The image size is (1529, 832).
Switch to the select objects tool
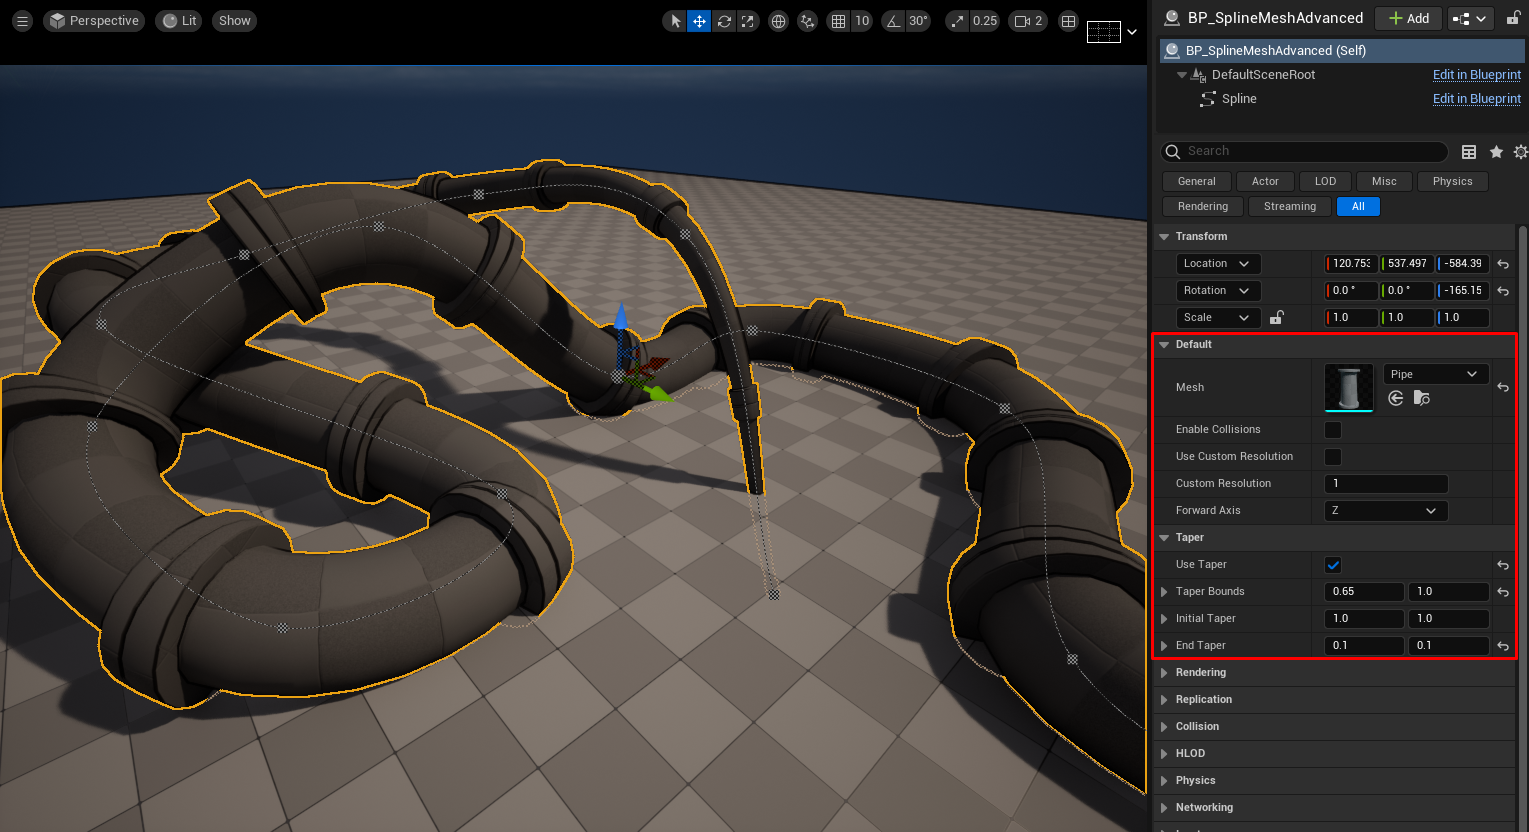[x=675, y=21]
